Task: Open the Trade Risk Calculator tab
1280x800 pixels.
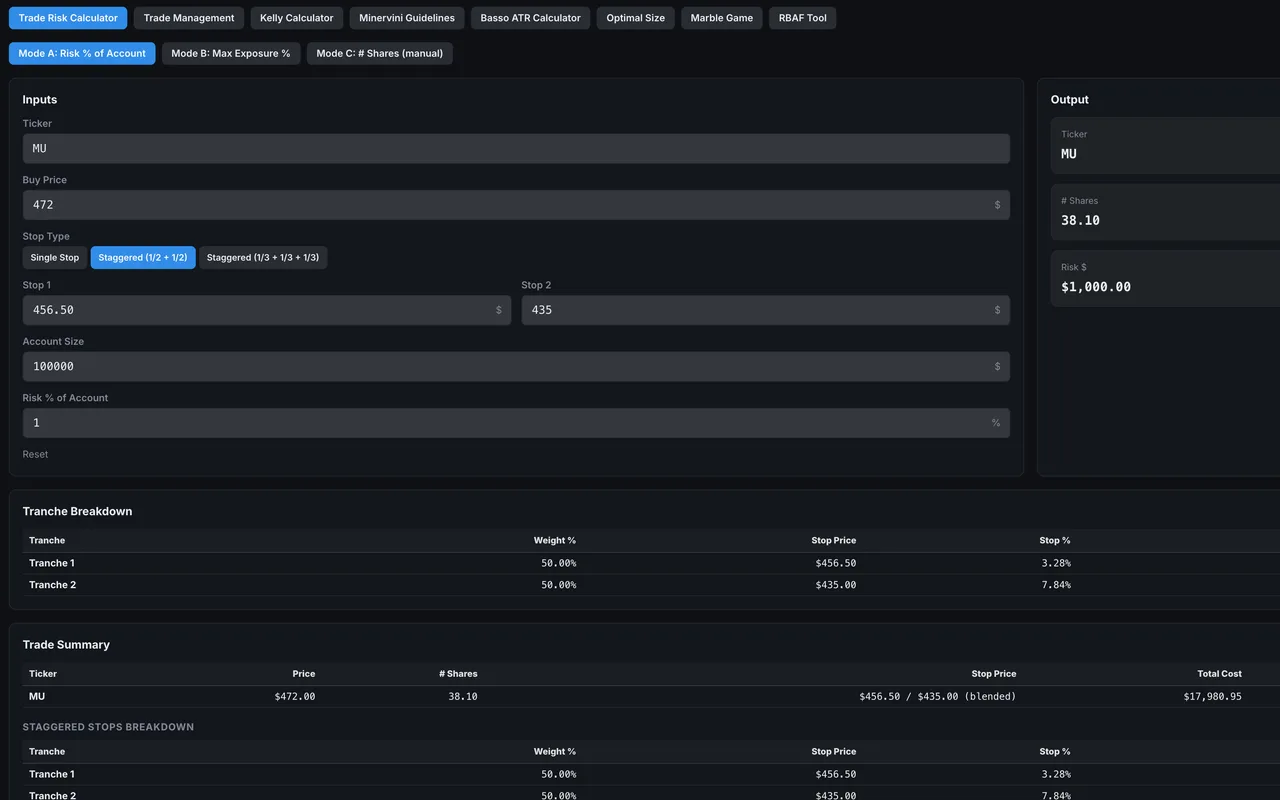Action: [x=68, y=18]
